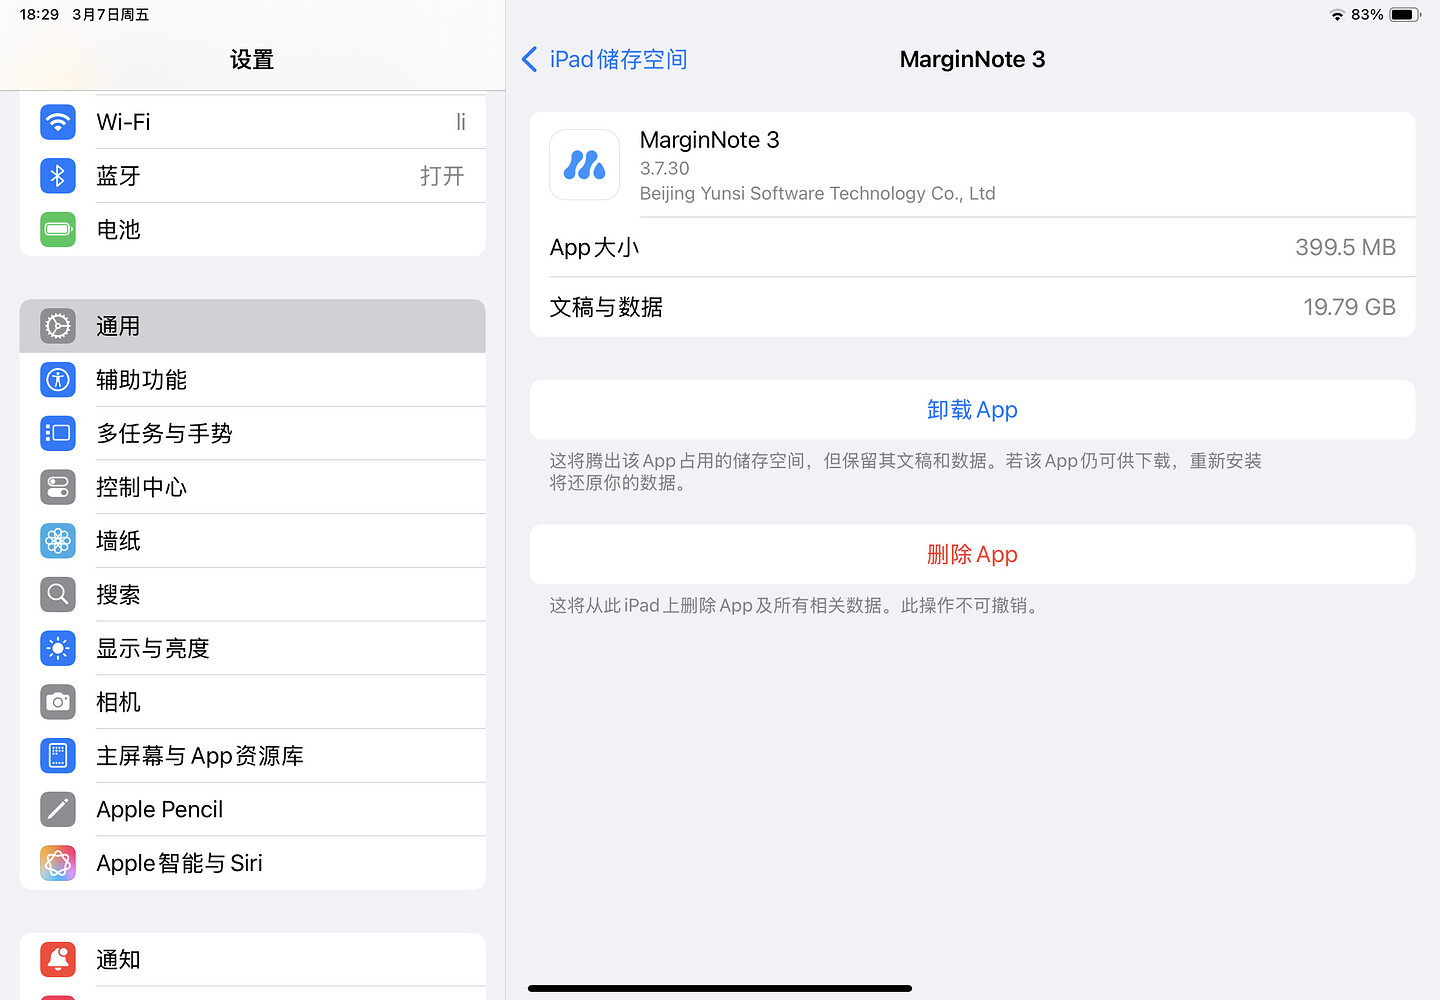Tap the Display & Brightness sun icon
Screen dimensions: 1440x1000
[58, 648]
